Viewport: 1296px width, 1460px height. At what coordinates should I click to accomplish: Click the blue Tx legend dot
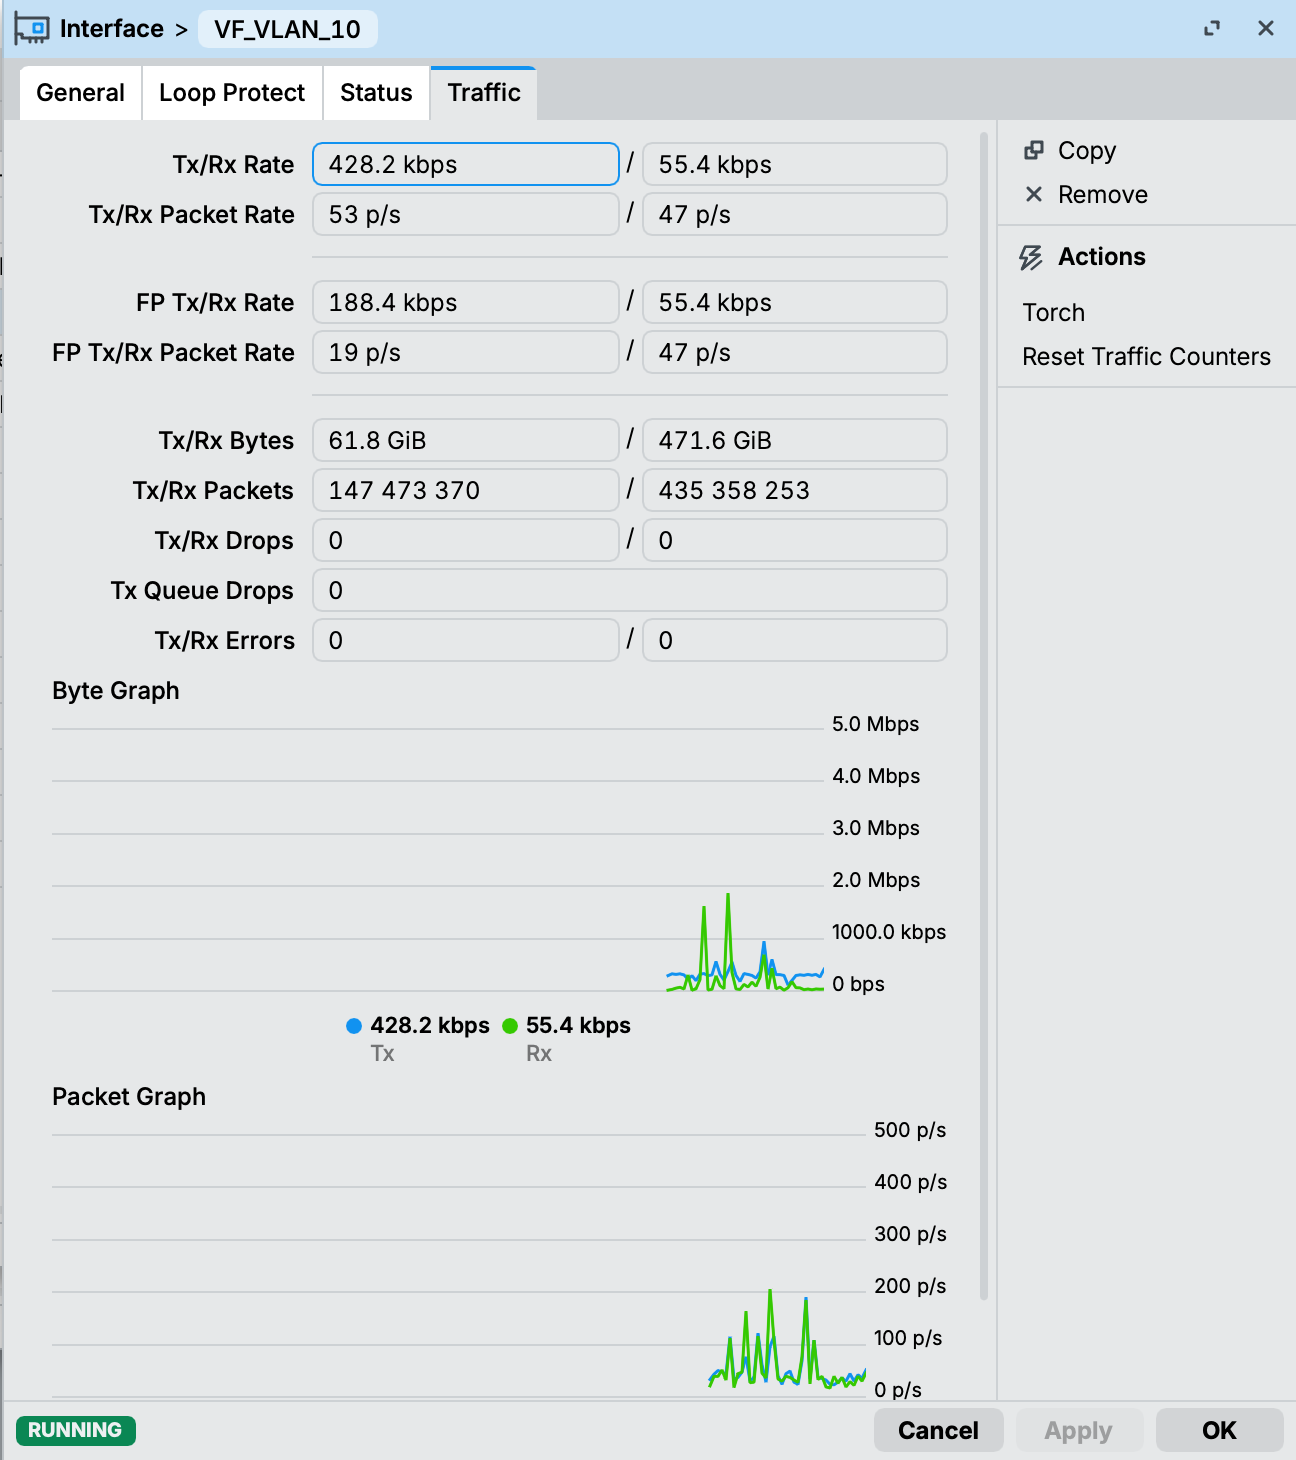(x=353, y=1026)
